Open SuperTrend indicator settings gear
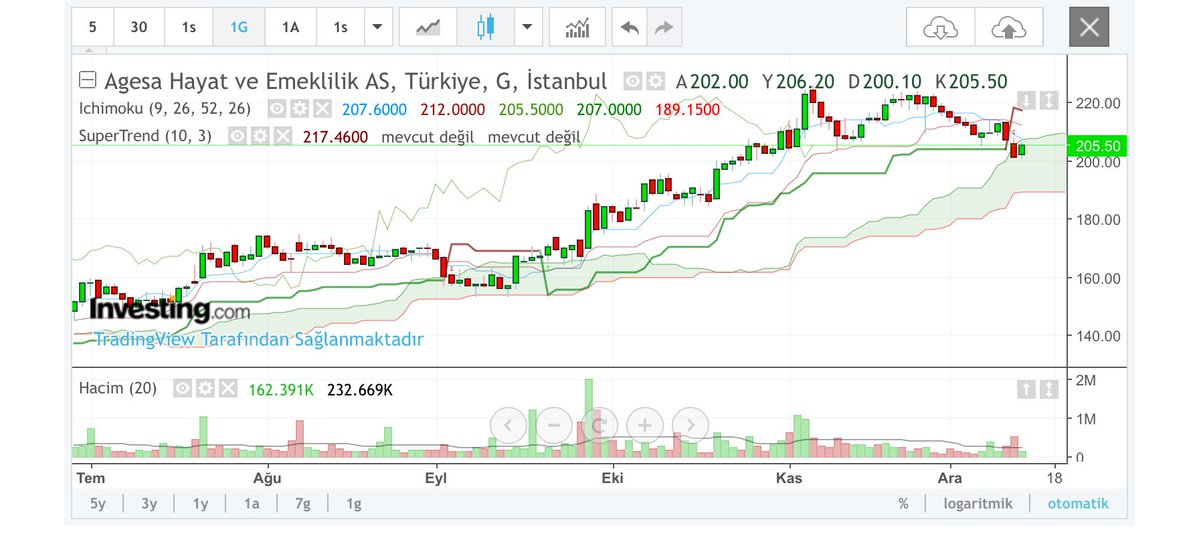The width and height of the screenshot is (1199, 554). 260,136
